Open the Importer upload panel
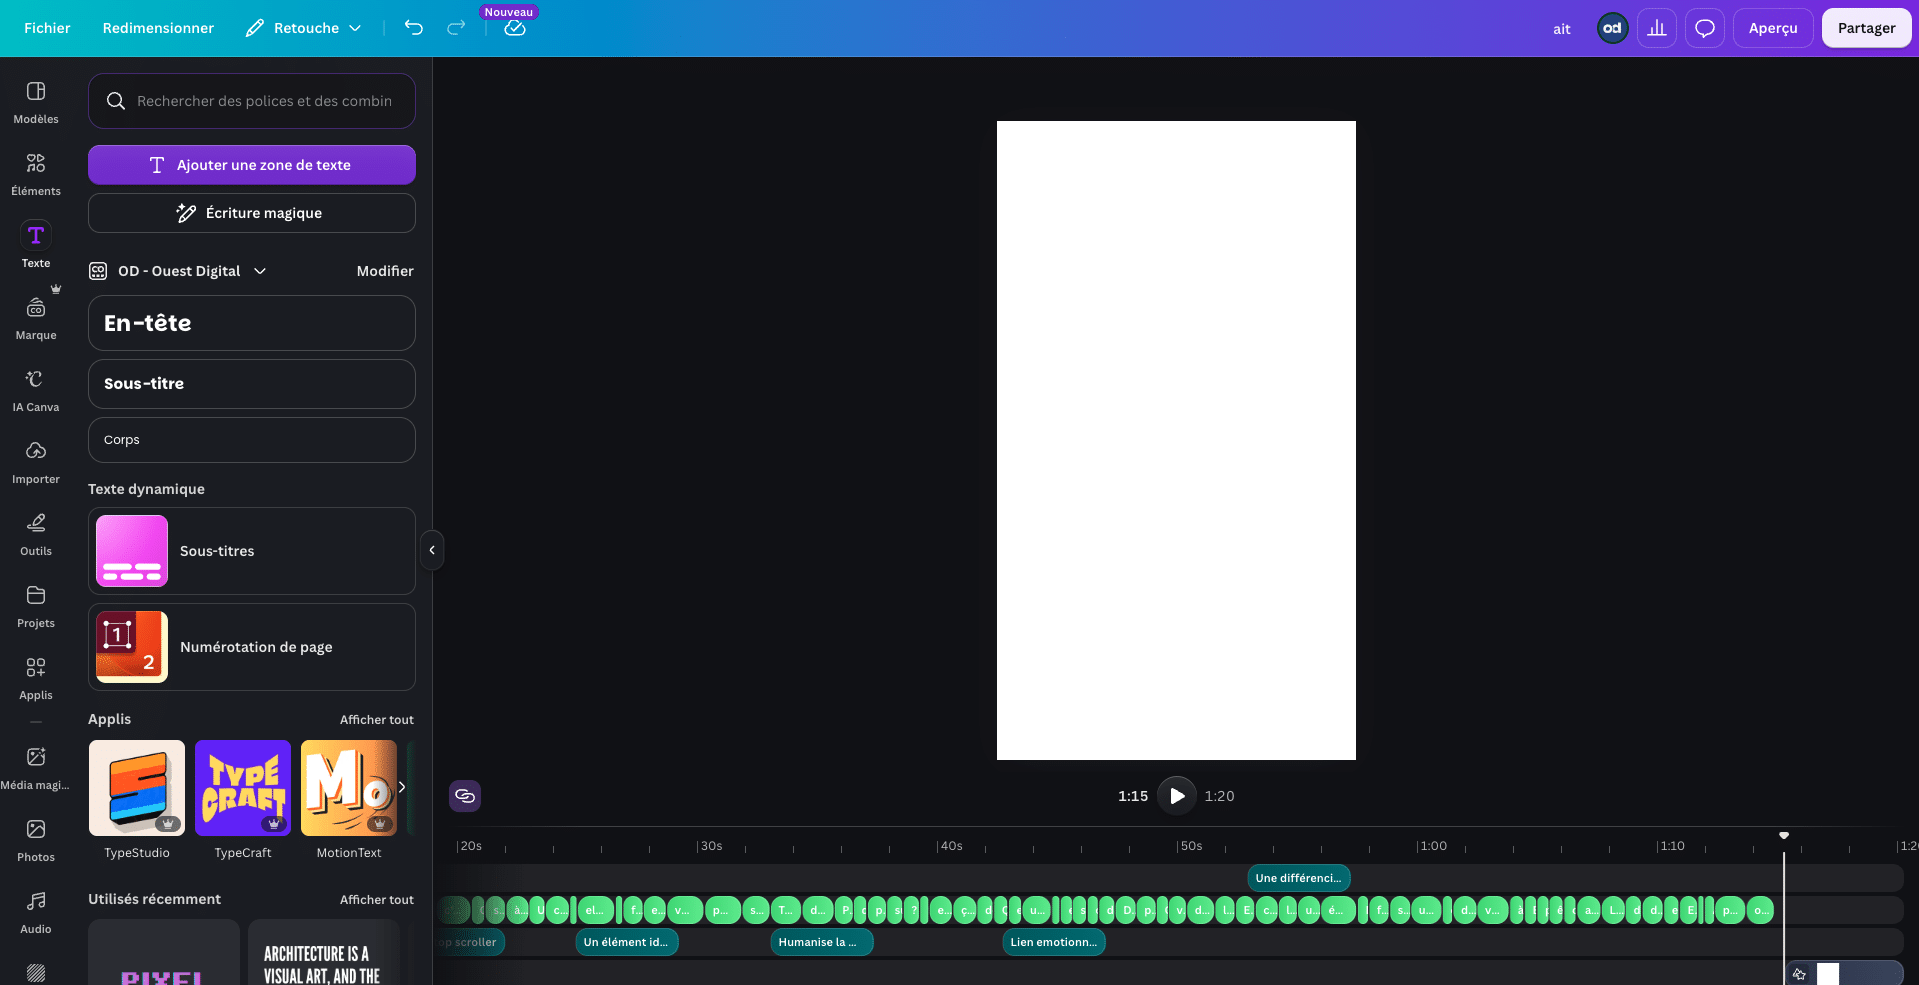1919x985 pixels. pos(36,463)
